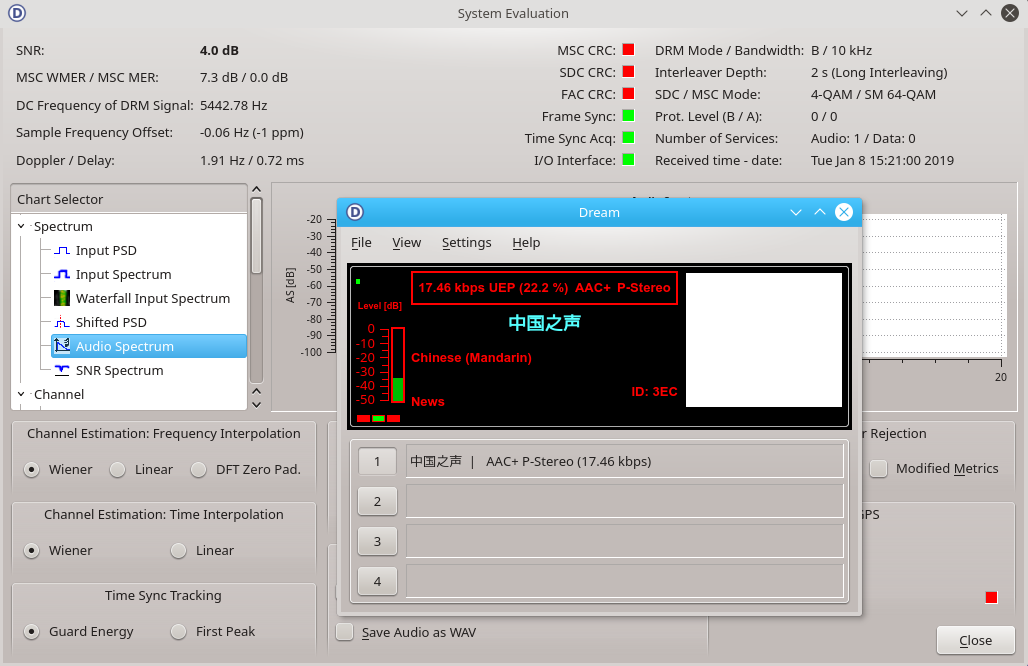
Task: Click the SNR value 4.0 dB
Action: 219,50
